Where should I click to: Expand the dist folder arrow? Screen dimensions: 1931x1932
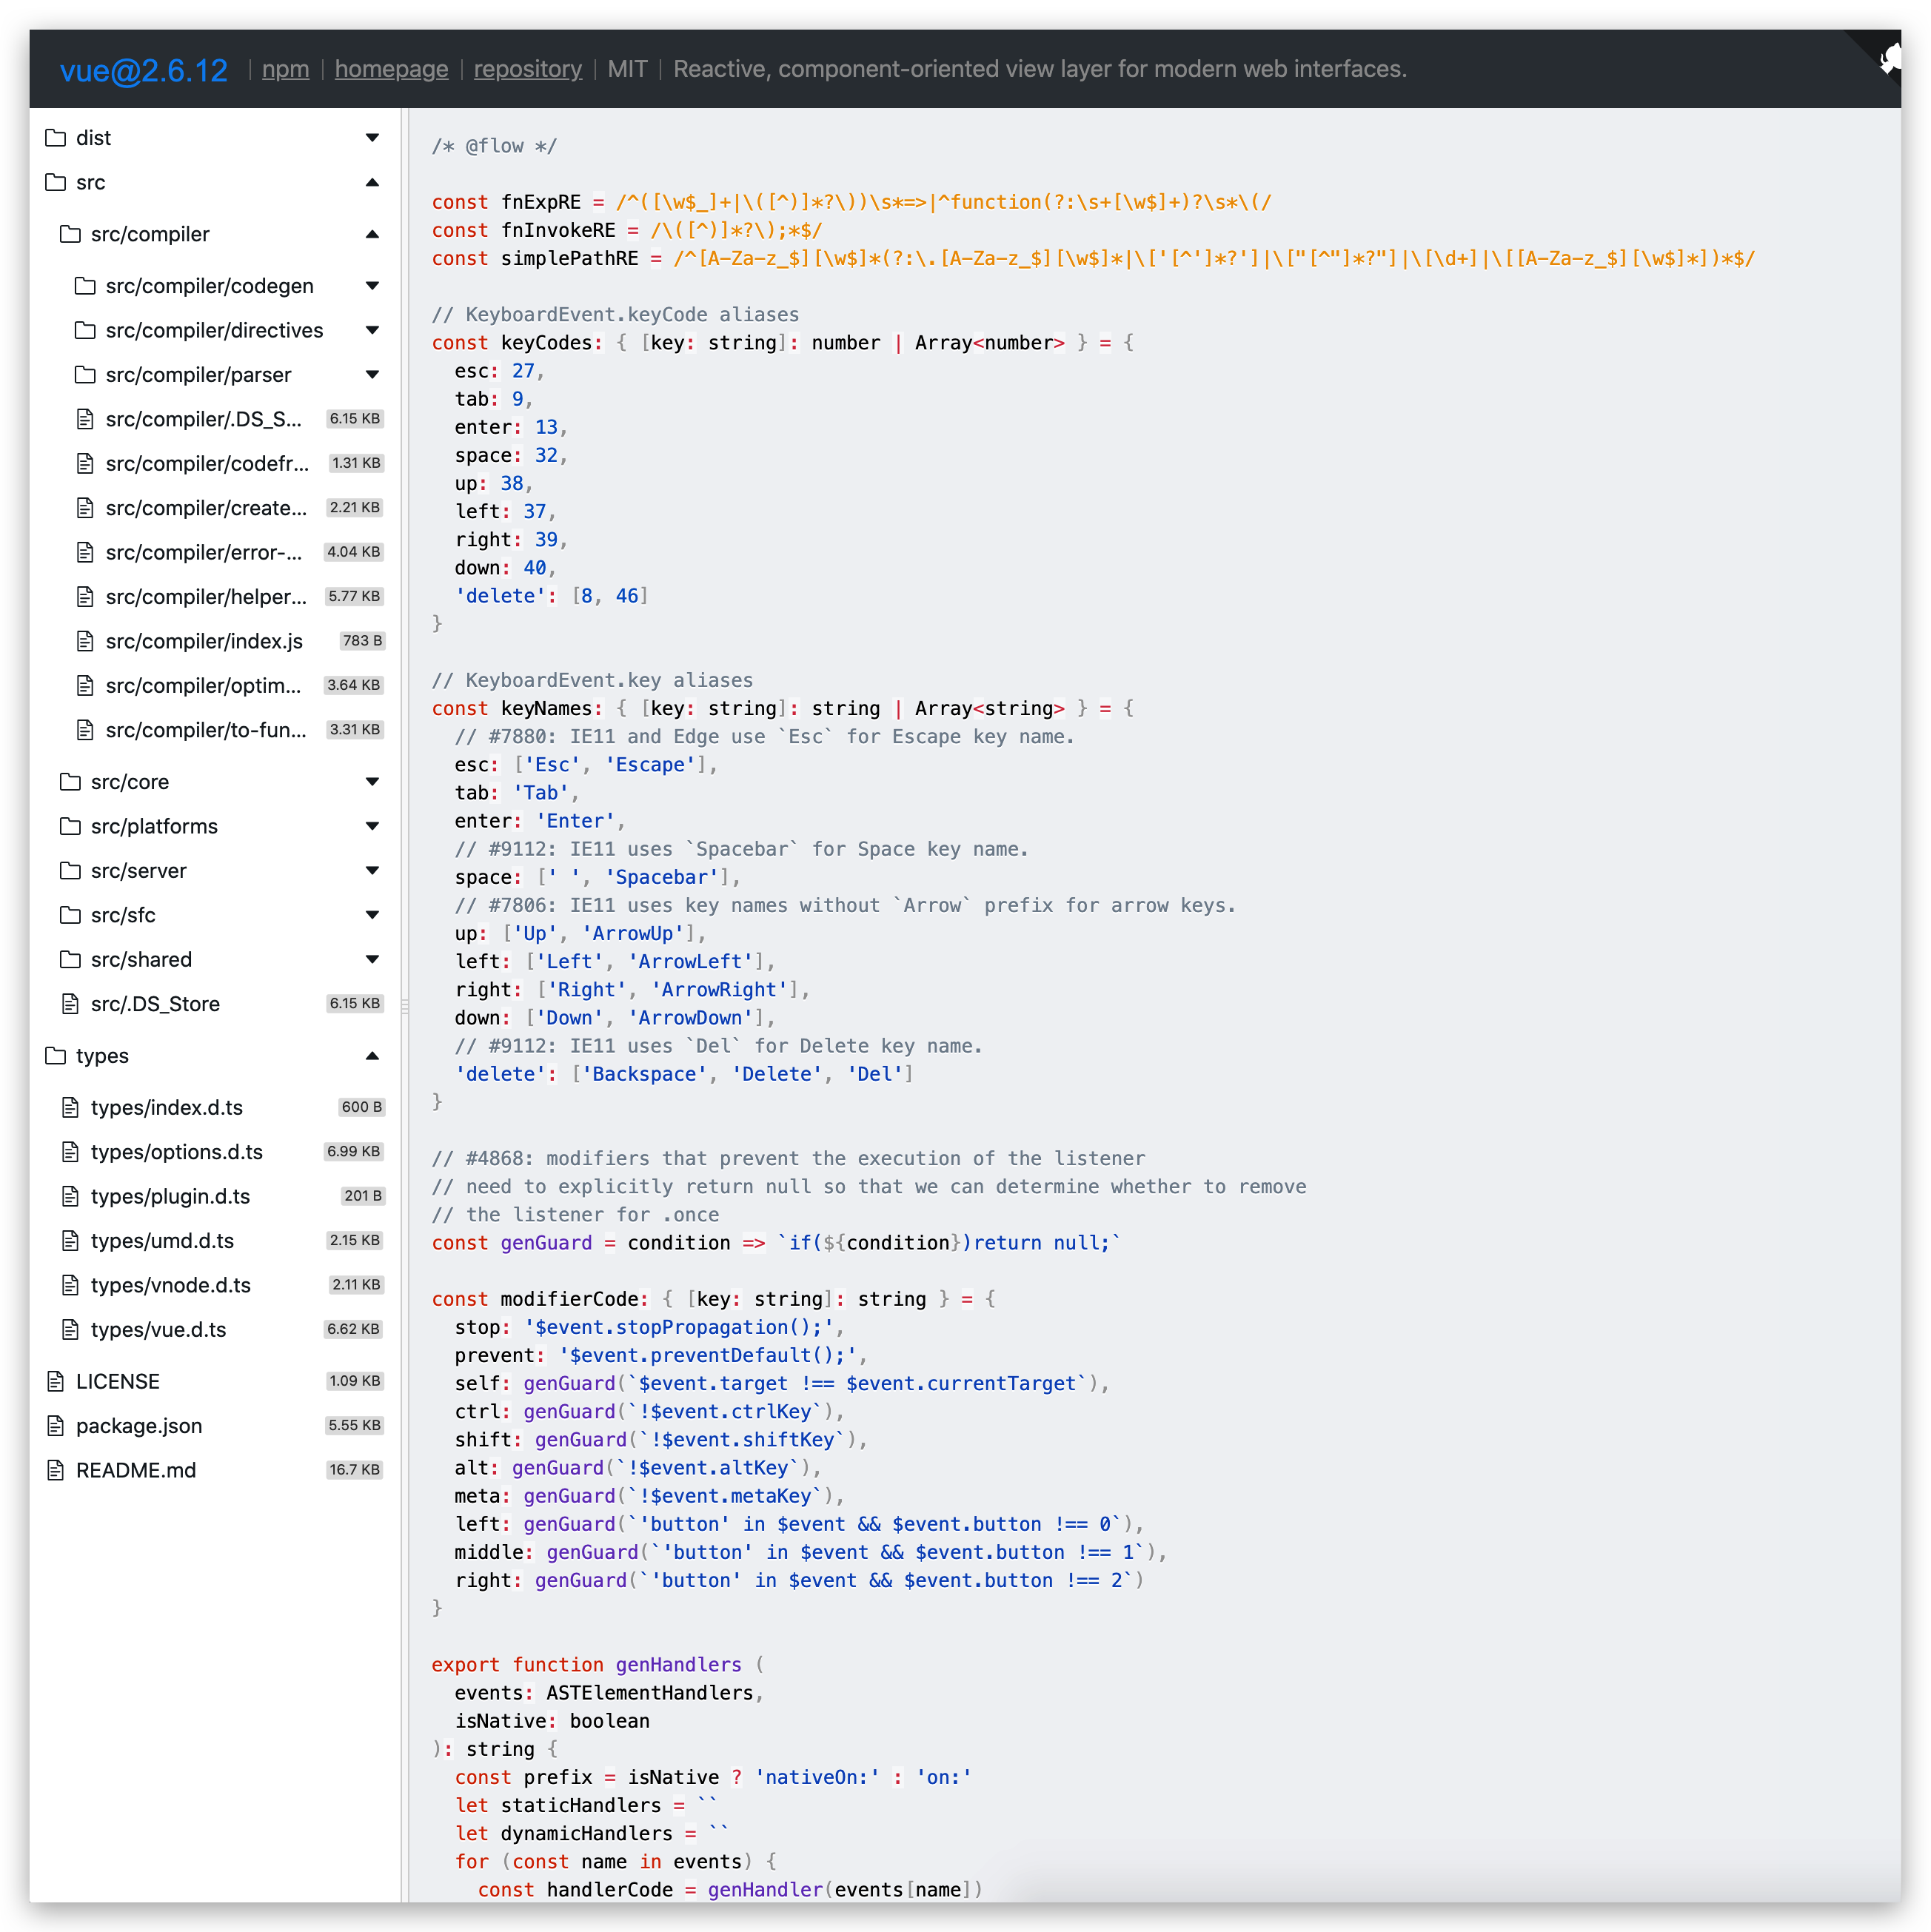coord(372,138)
